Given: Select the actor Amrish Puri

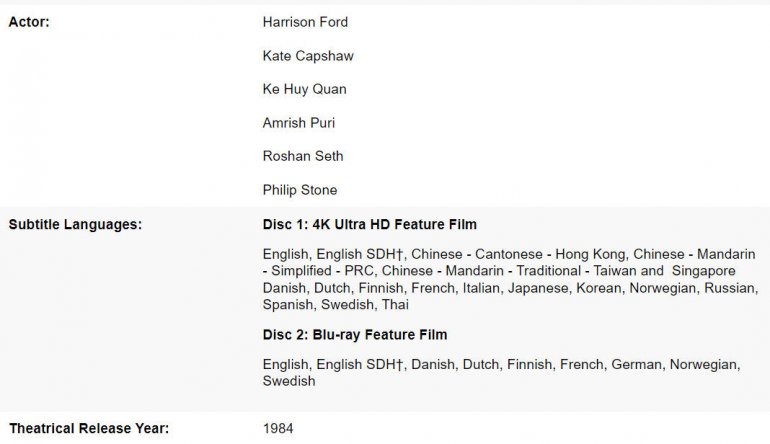Looking at the screenshot, I should pos(299,123).
